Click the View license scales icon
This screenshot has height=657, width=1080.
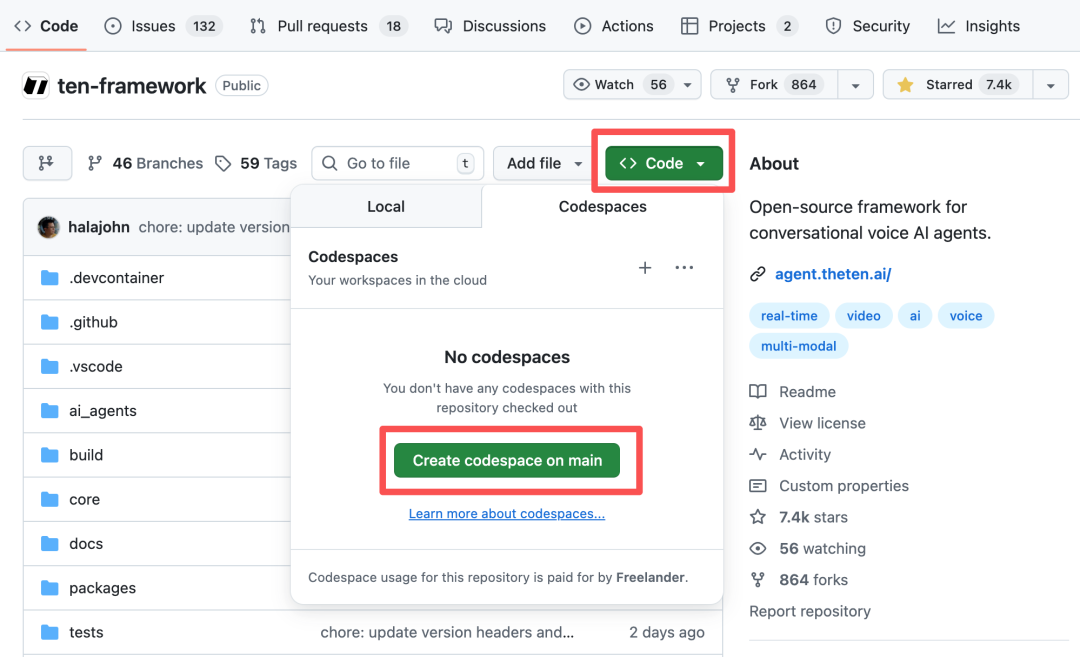coord(758,423)
